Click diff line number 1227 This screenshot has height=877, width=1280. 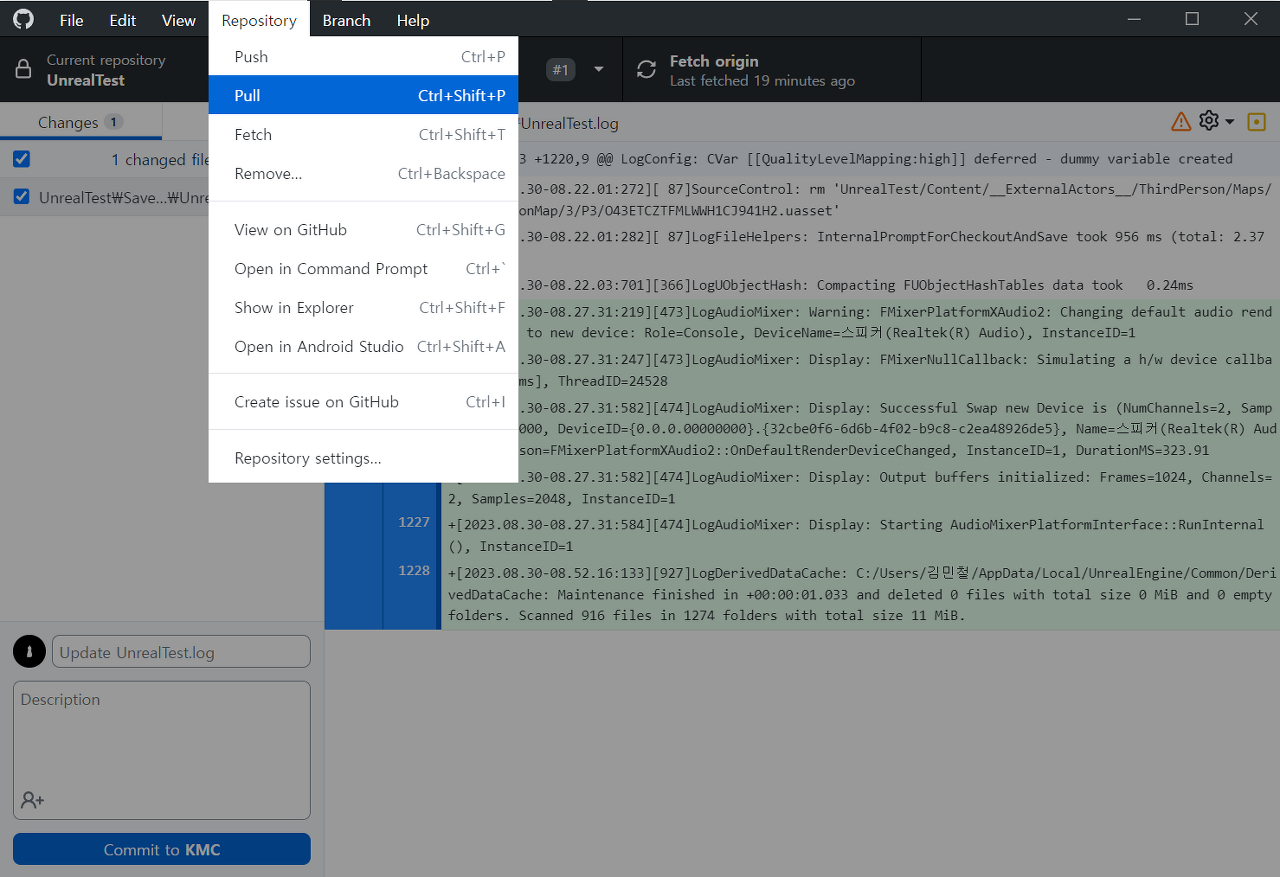(413, 522)
